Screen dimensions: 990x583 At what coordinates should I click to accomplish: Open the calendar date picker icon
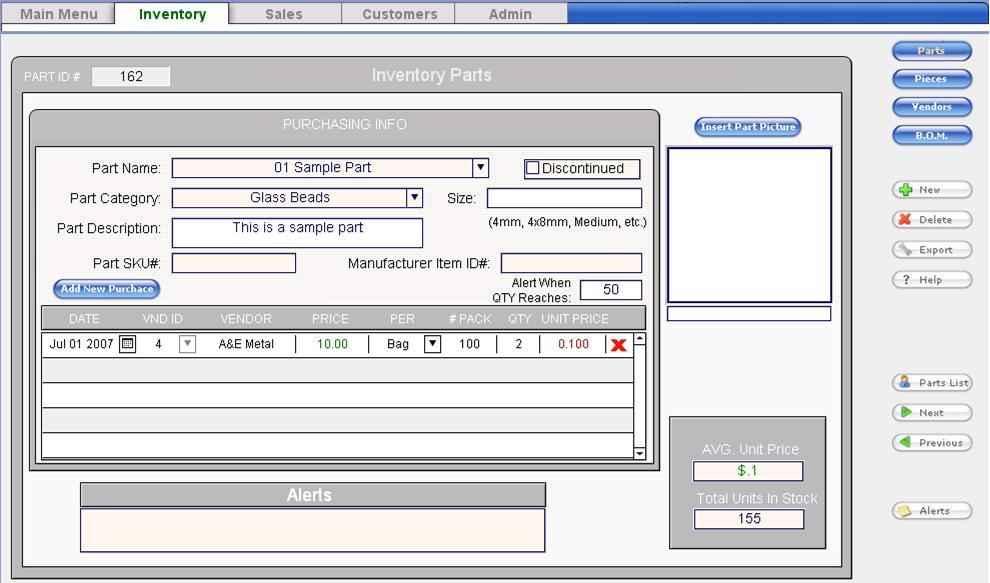pyautogui.click(x=127, y=344)
